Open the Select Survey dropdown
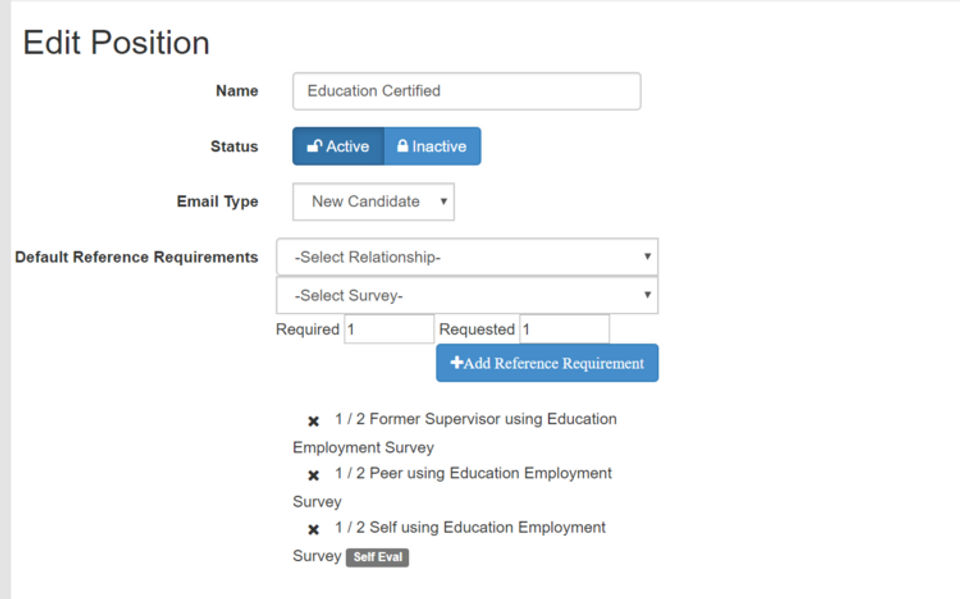The height and width of the screenshot is (599, 960). (x=467, y=295)
